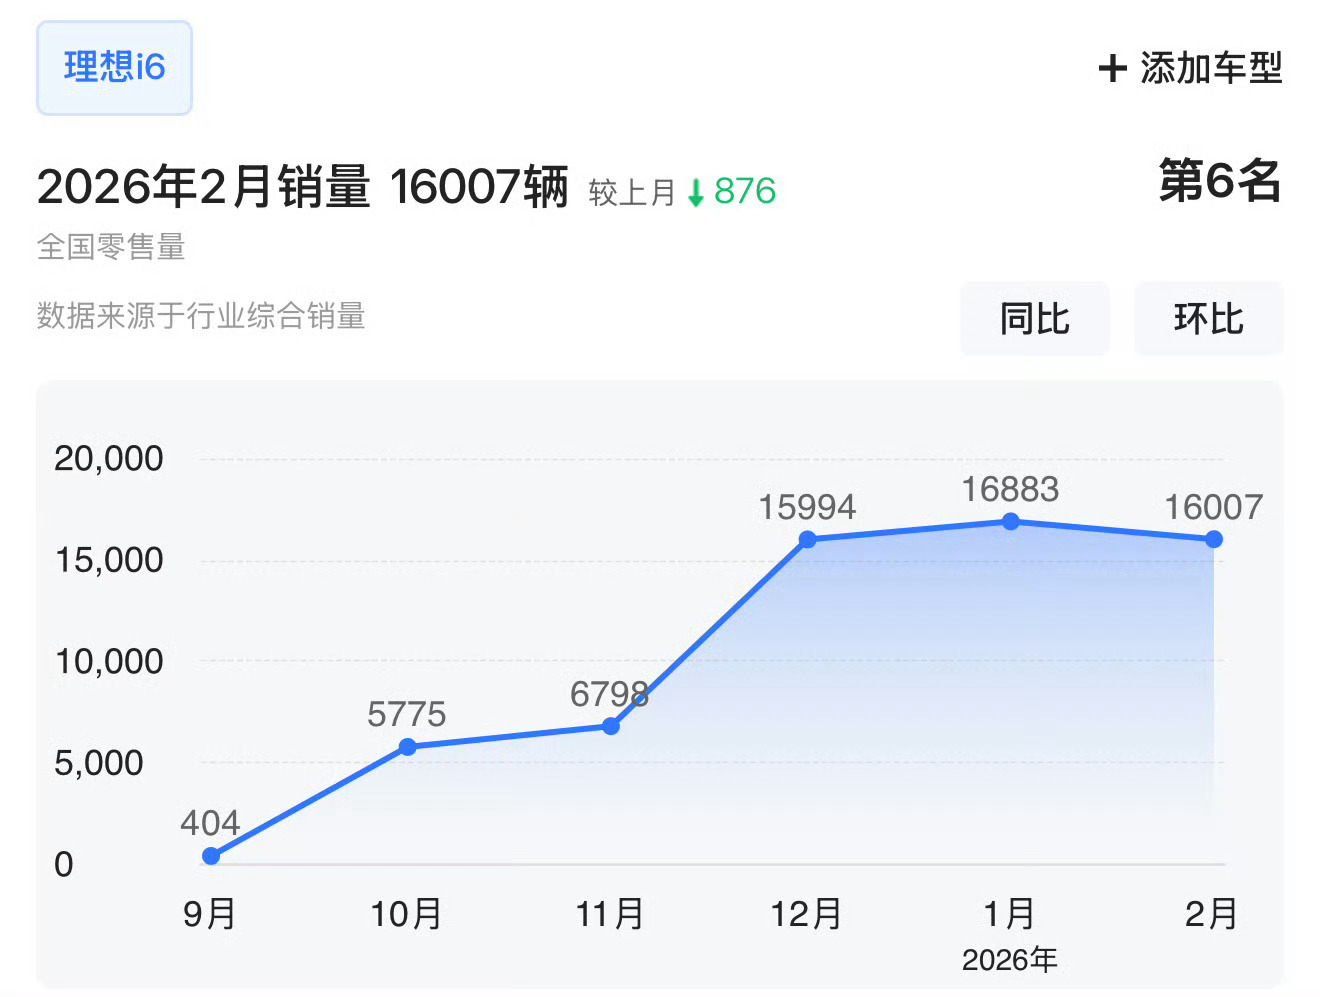This screenshot has width=1320, height=997.
Task: Click the plus icon next to 添加车型
Action: (x=1112, y=68)
